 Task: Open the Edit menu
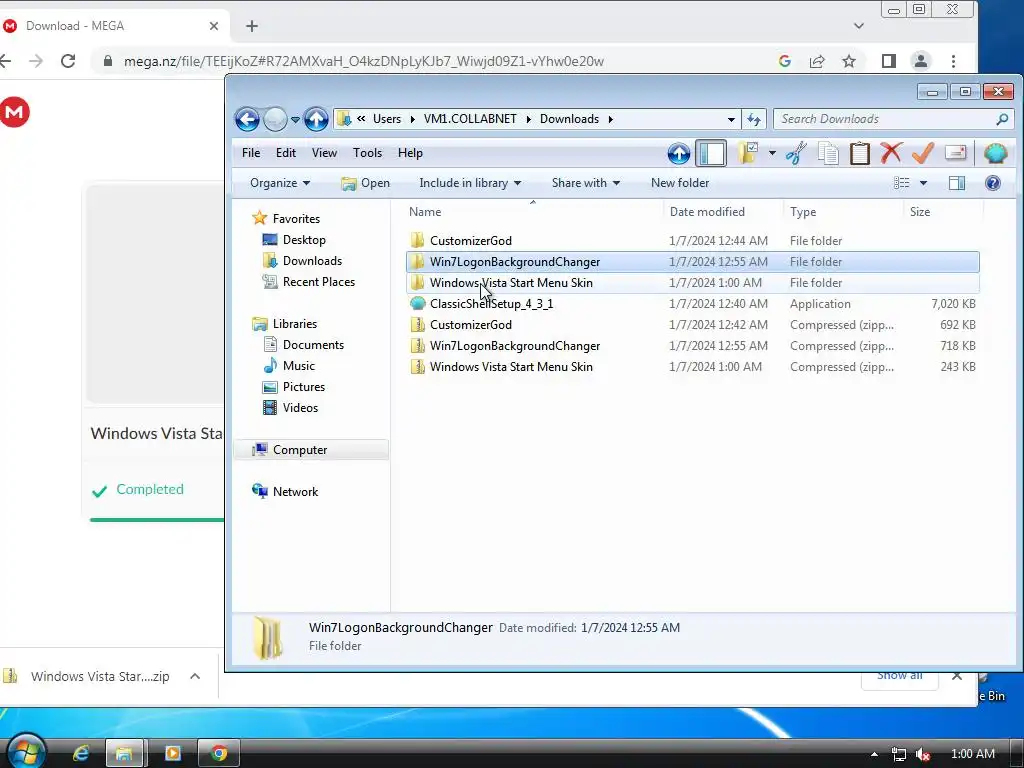(285, 153)
